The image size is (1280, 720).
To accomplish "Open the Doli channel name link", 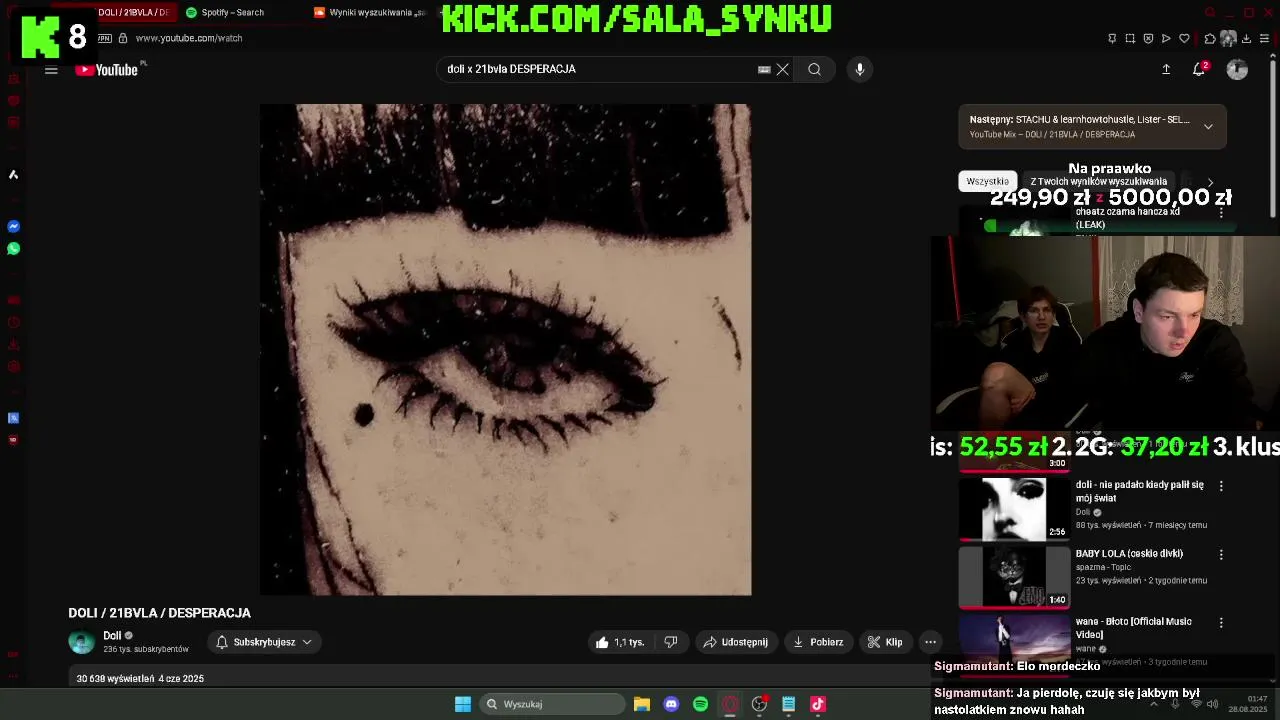I will tap(112, 636).
